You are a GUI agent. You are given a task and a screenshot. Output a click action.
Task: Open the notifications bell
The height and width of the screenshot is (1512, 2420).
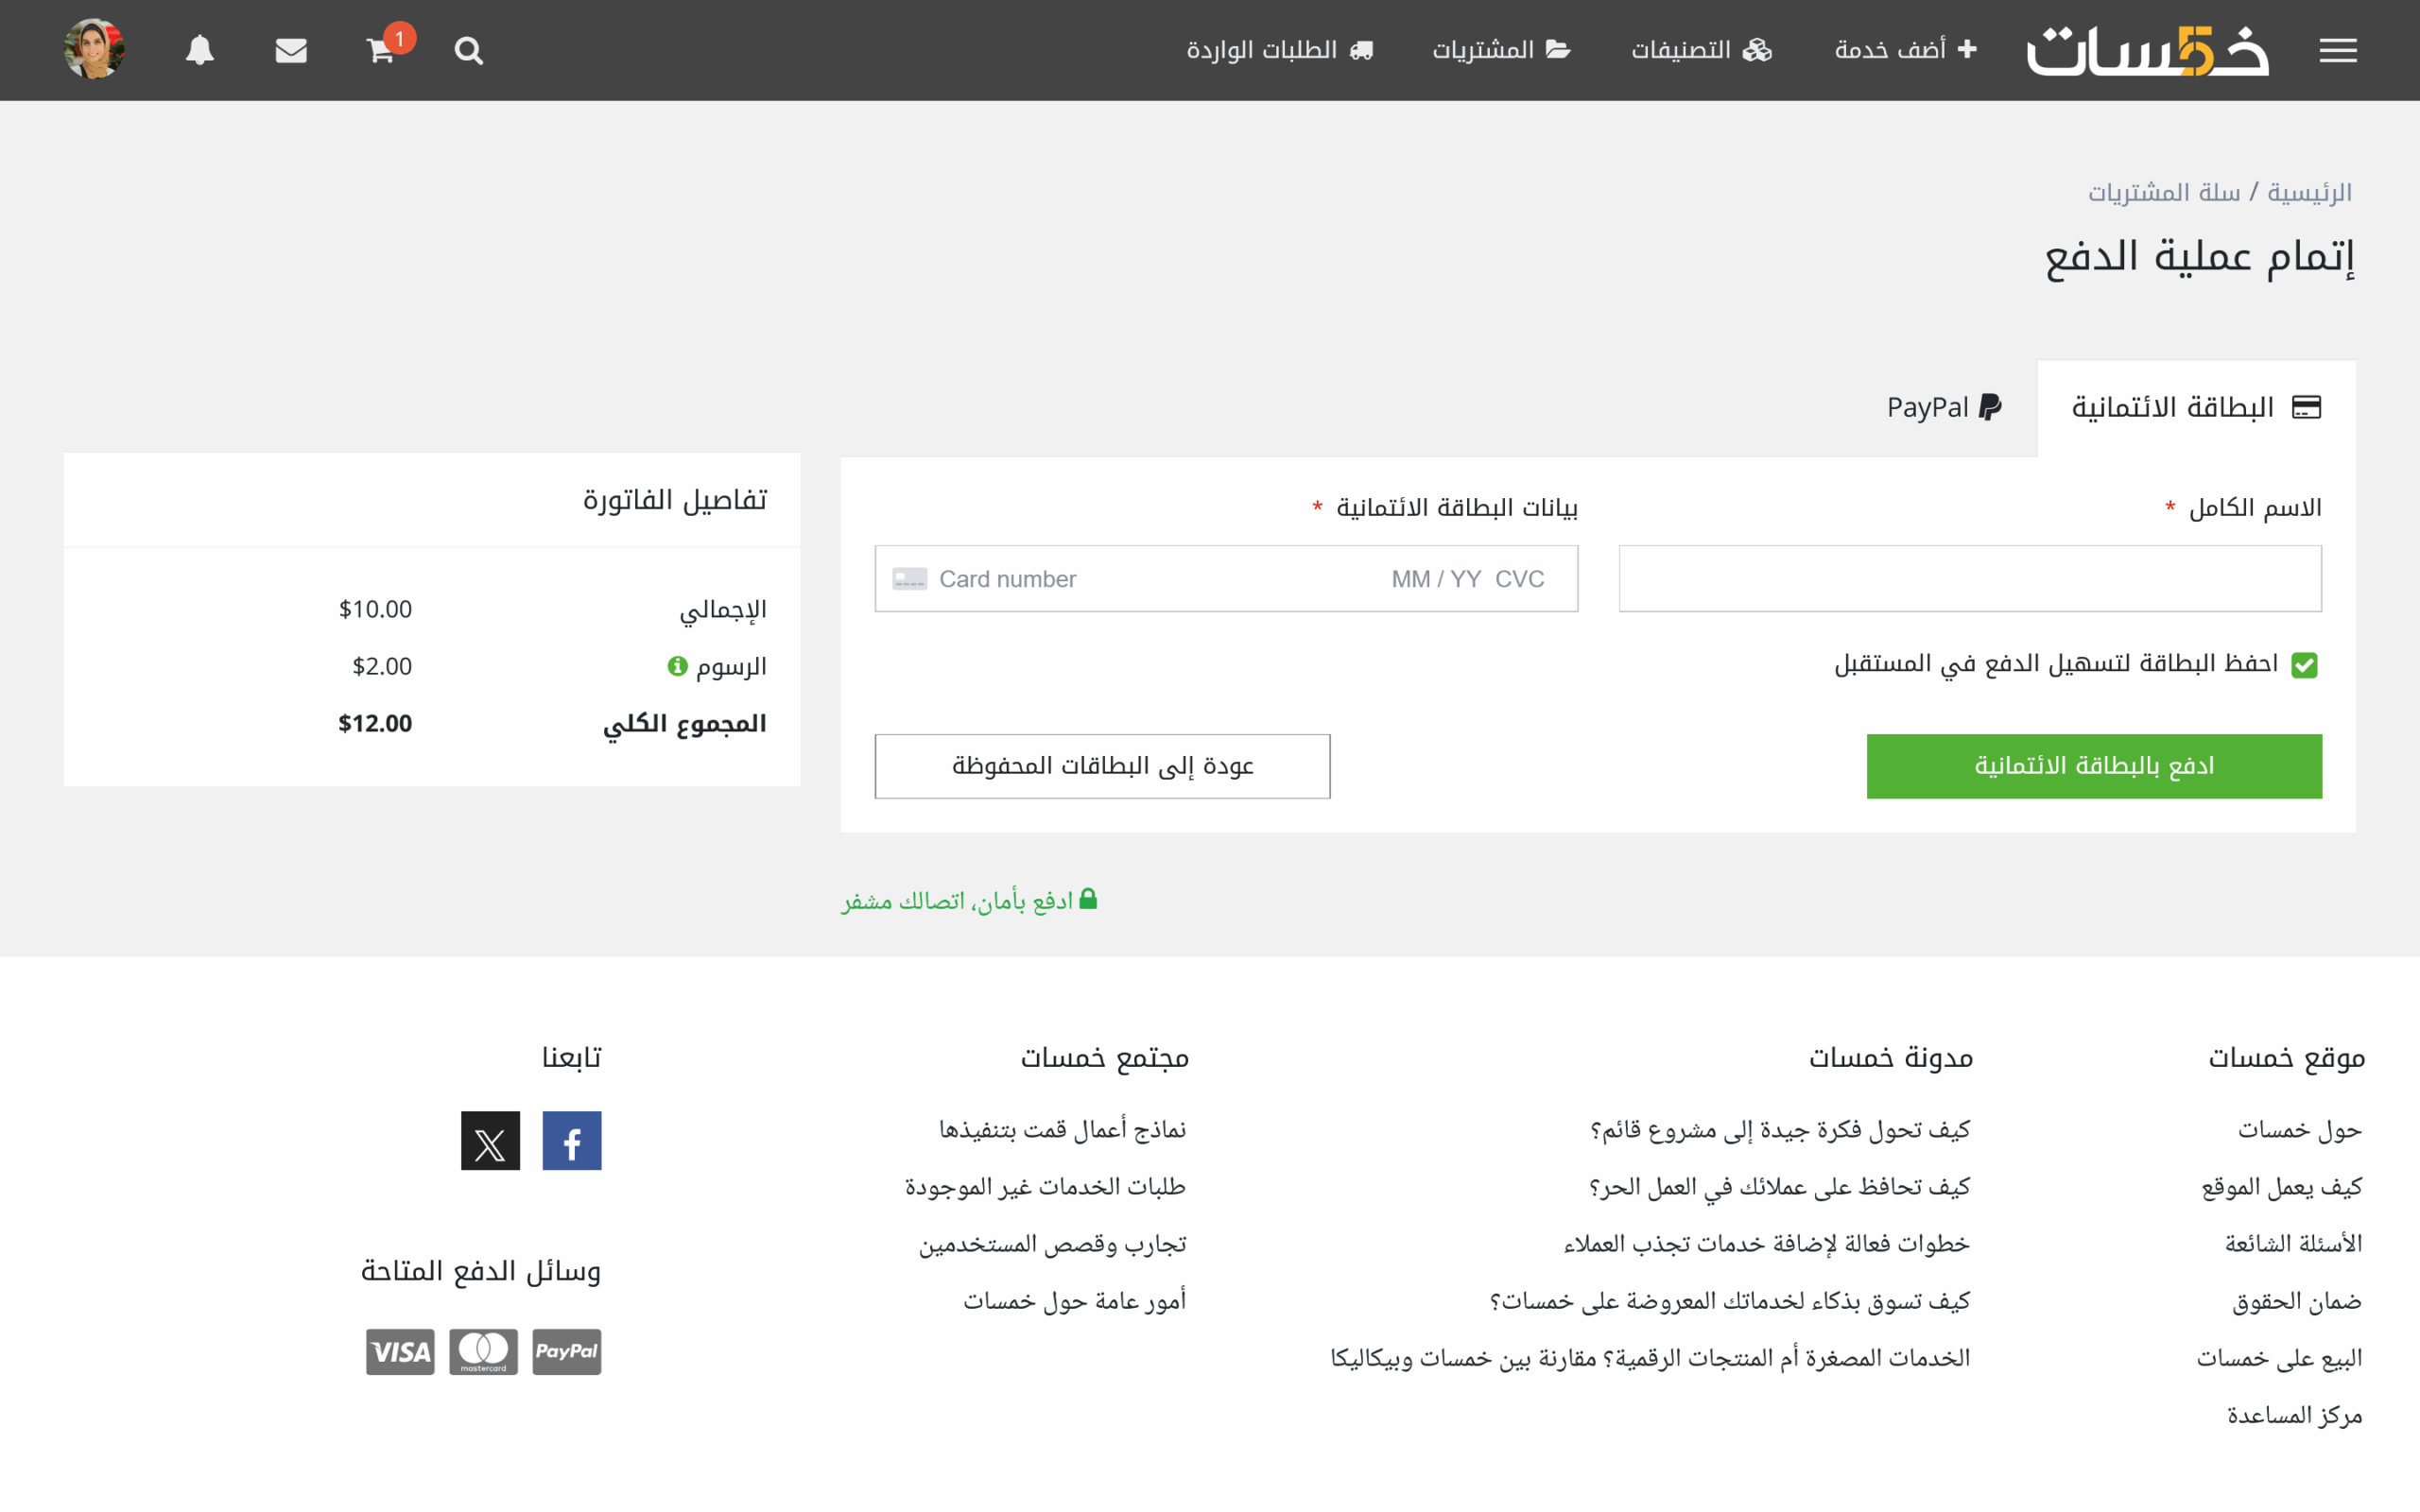pos(200,50)
